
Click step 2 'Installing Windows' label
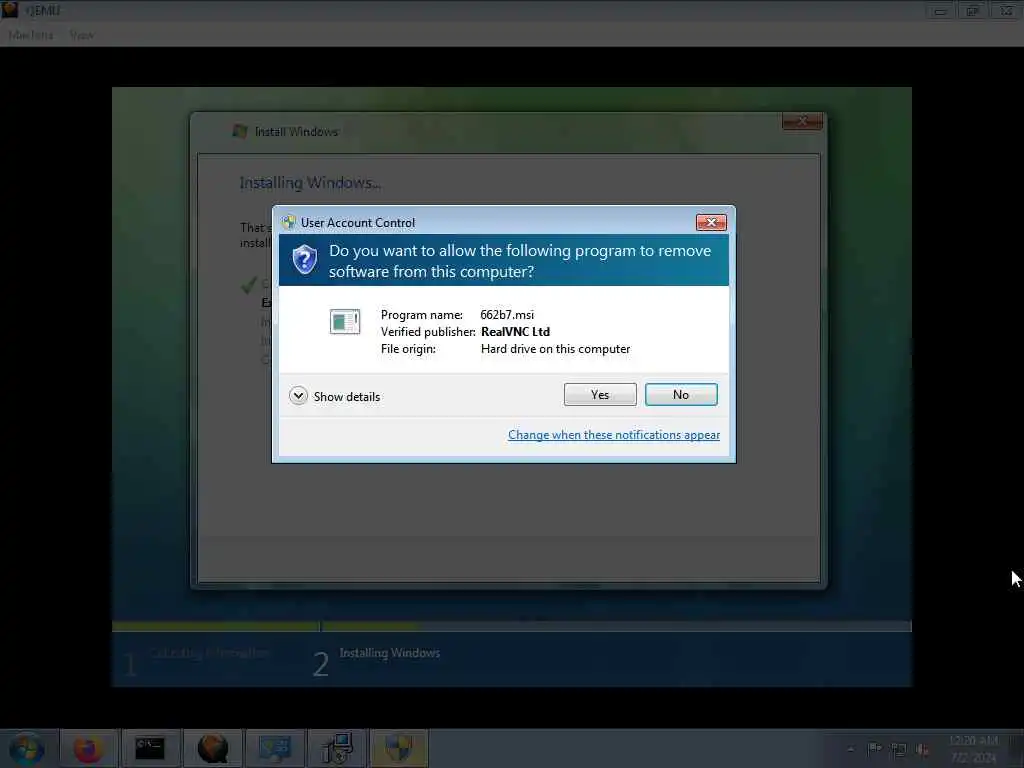389,652
